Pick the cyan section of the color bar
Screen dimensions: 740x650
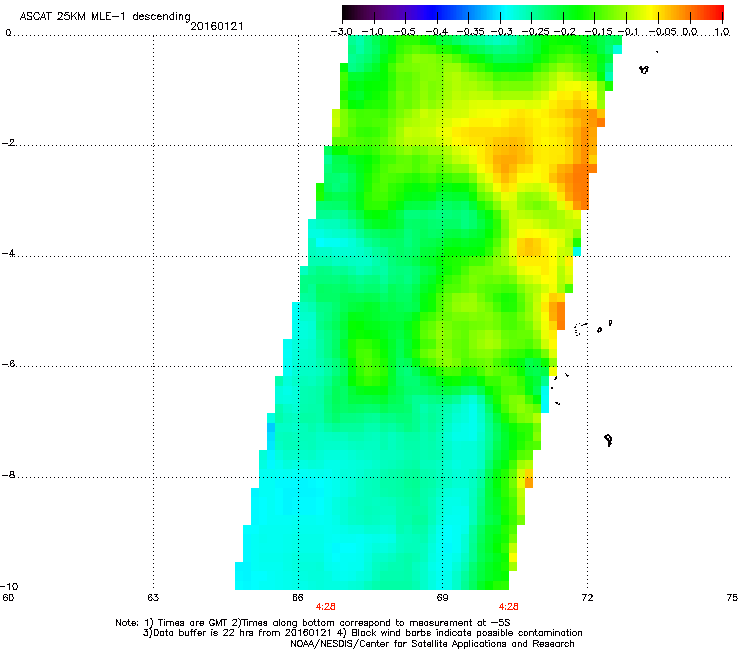pyautogui.click(x=505, y=12)
